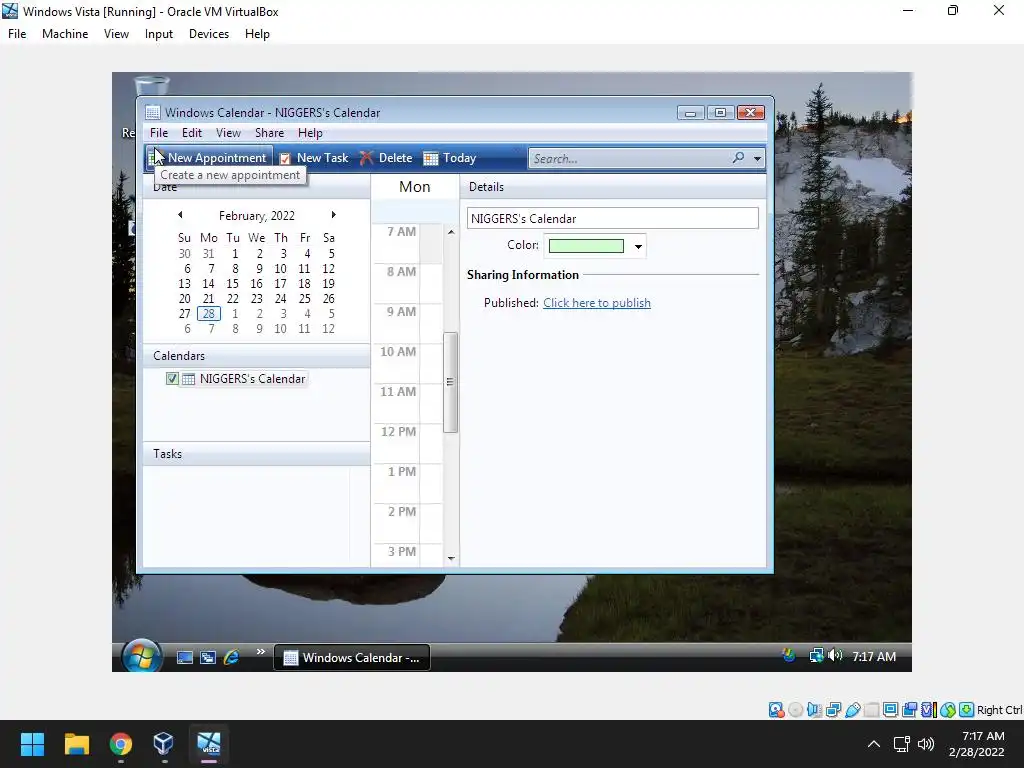Click the Tasks pane header
Image resolution: width=1024 pixels, height=768 pixels.
pos(256,454)
